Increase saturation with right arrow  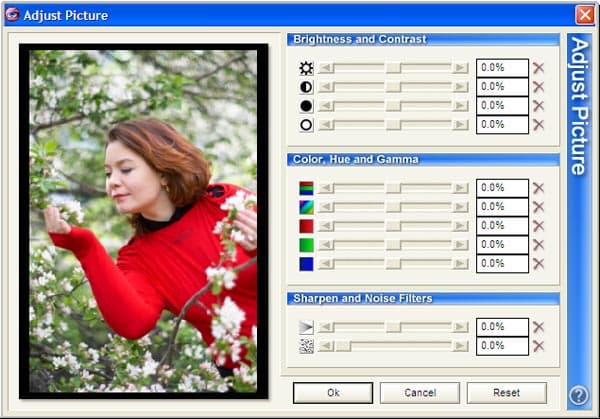[460, 188]
